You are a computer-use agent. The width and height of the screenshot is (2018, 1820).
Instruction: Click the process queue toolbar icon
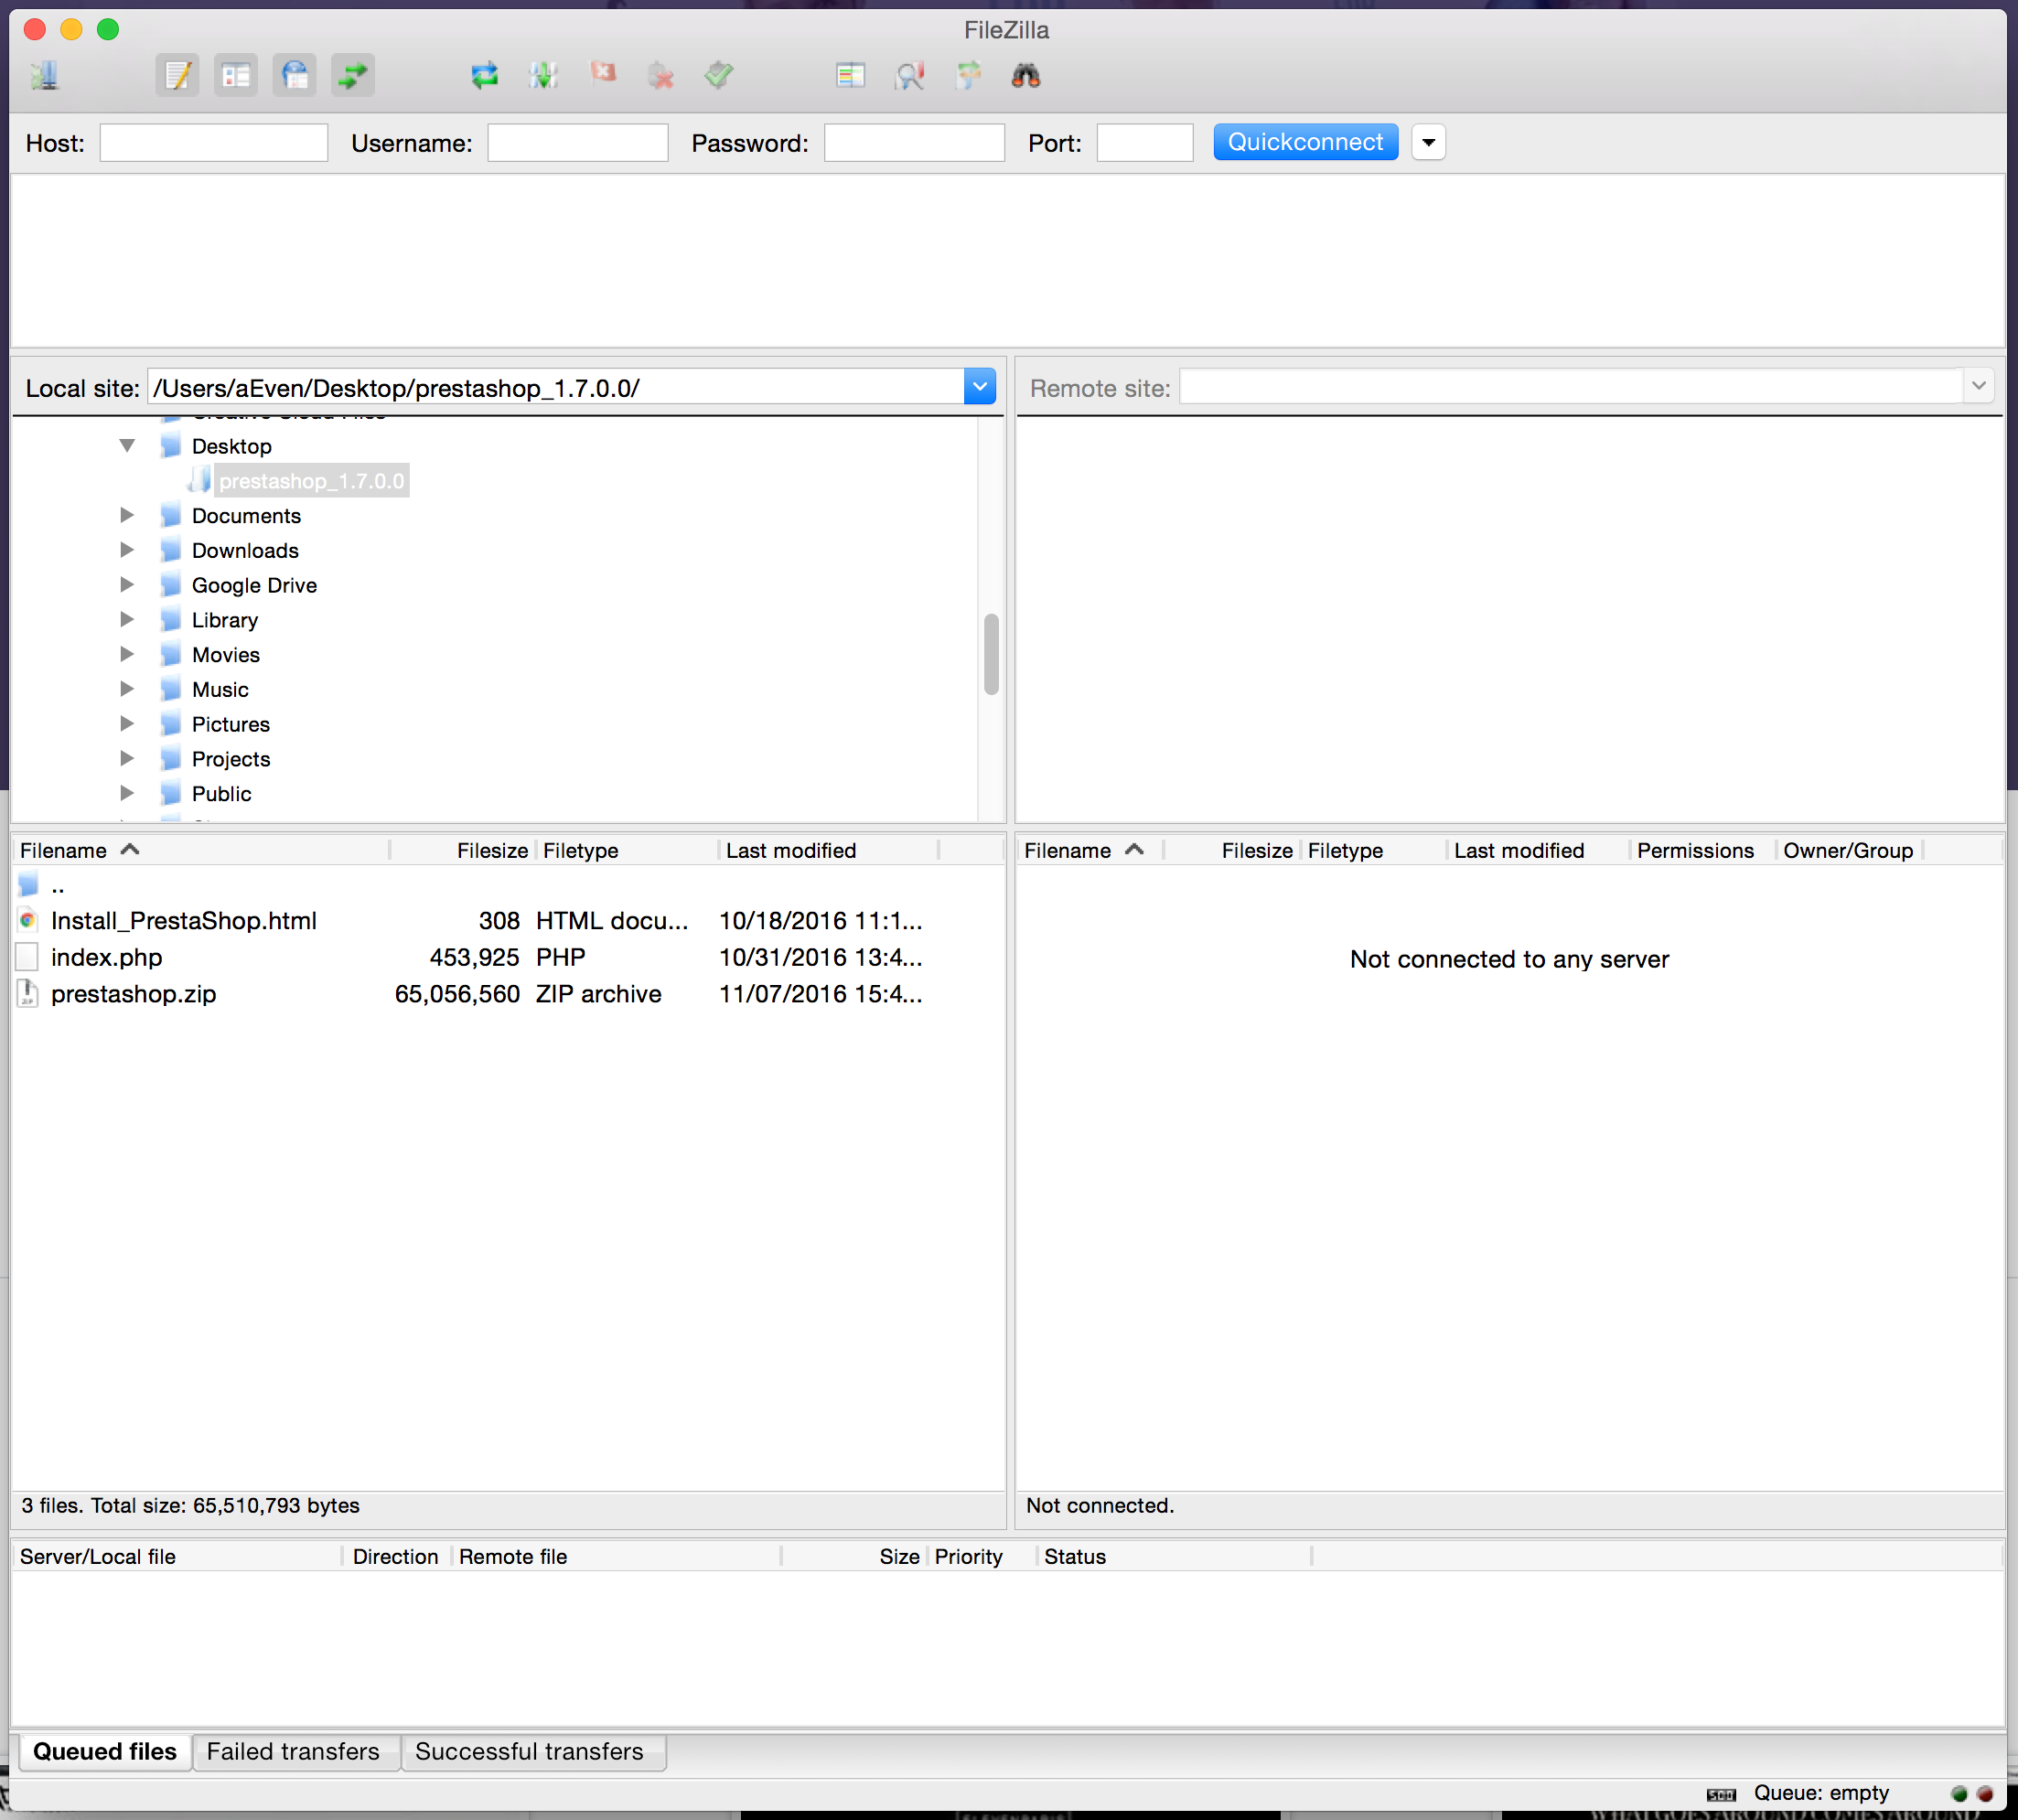pos(544,75)
